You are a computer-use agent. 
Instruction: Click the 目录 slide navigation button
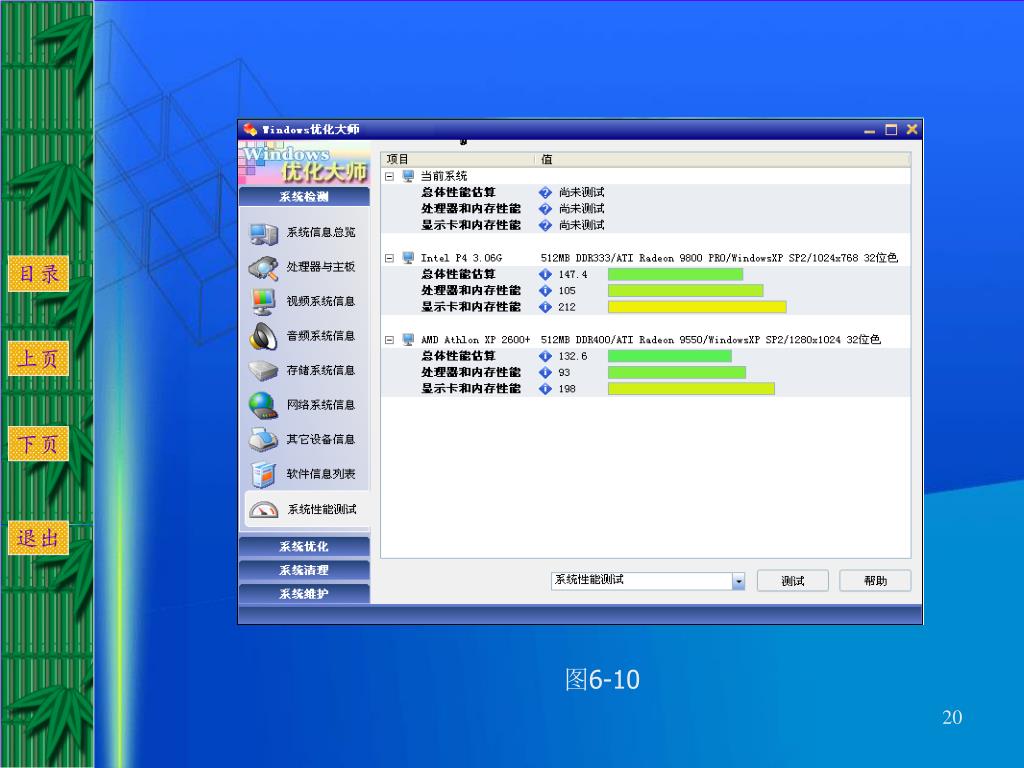(x=39, y=274)
